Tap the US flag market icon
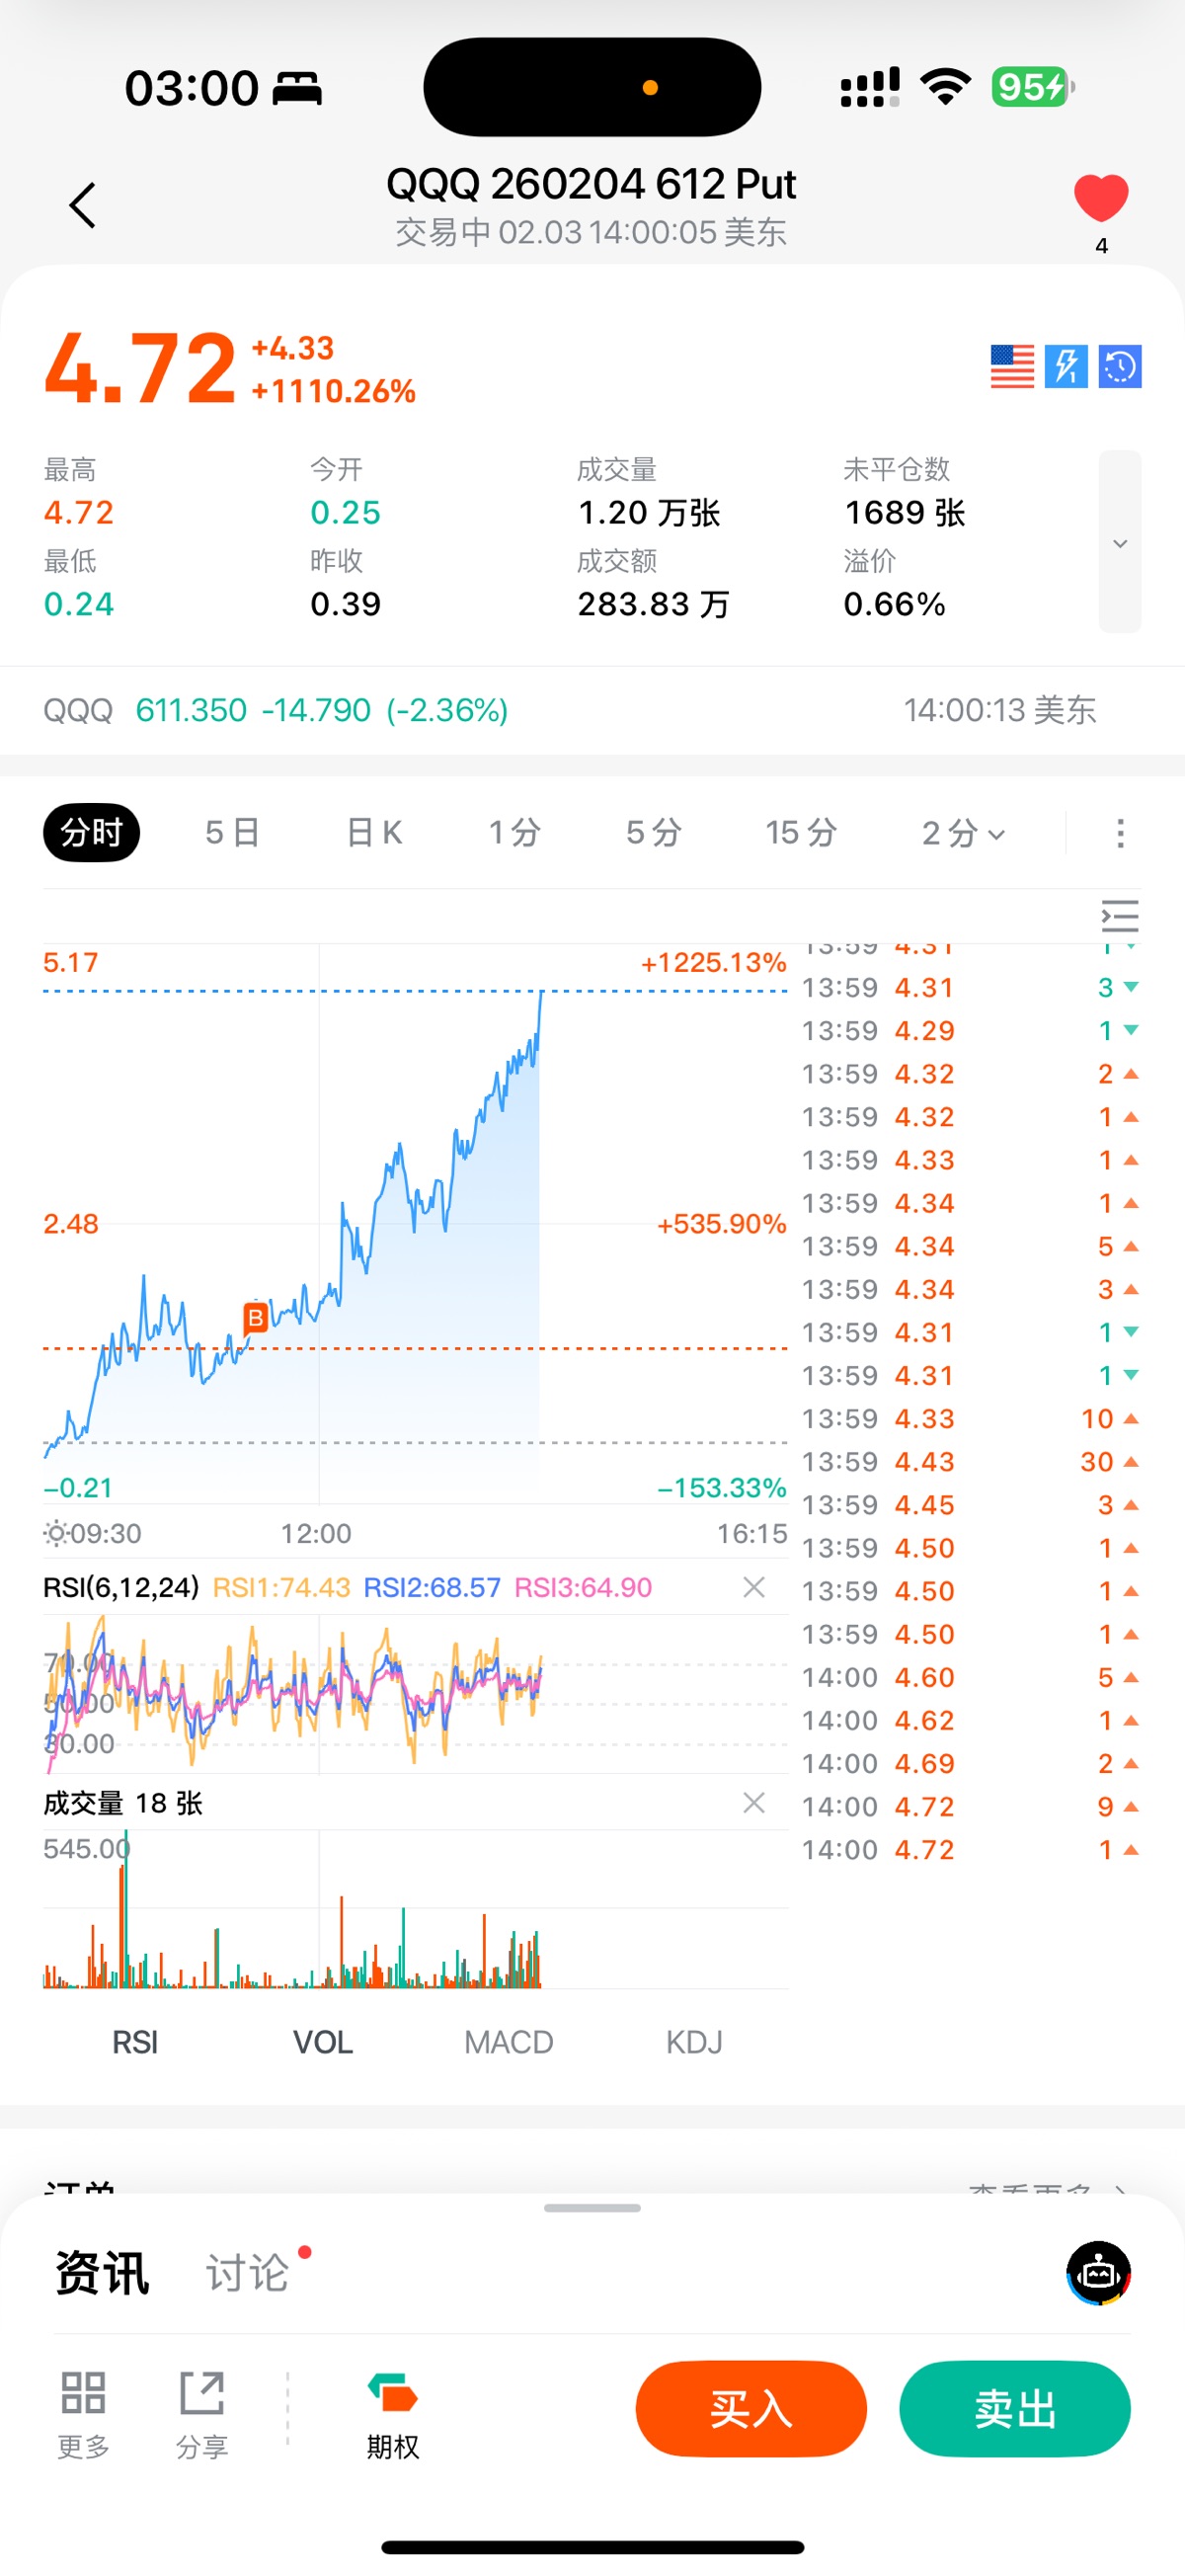 pyautogui.click(x=1012, y=367)
